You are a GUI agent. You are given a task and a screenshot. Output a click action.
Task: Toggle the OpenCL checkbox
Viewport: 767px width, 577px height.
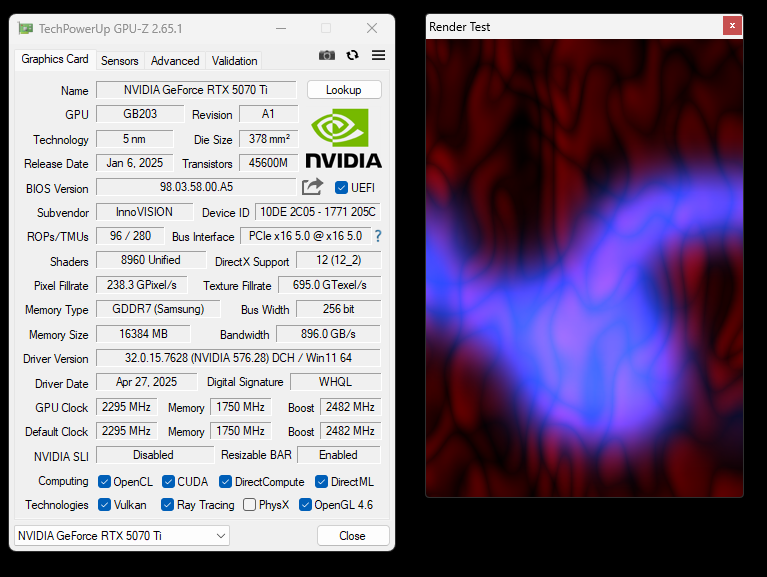(x=104, y=482)
